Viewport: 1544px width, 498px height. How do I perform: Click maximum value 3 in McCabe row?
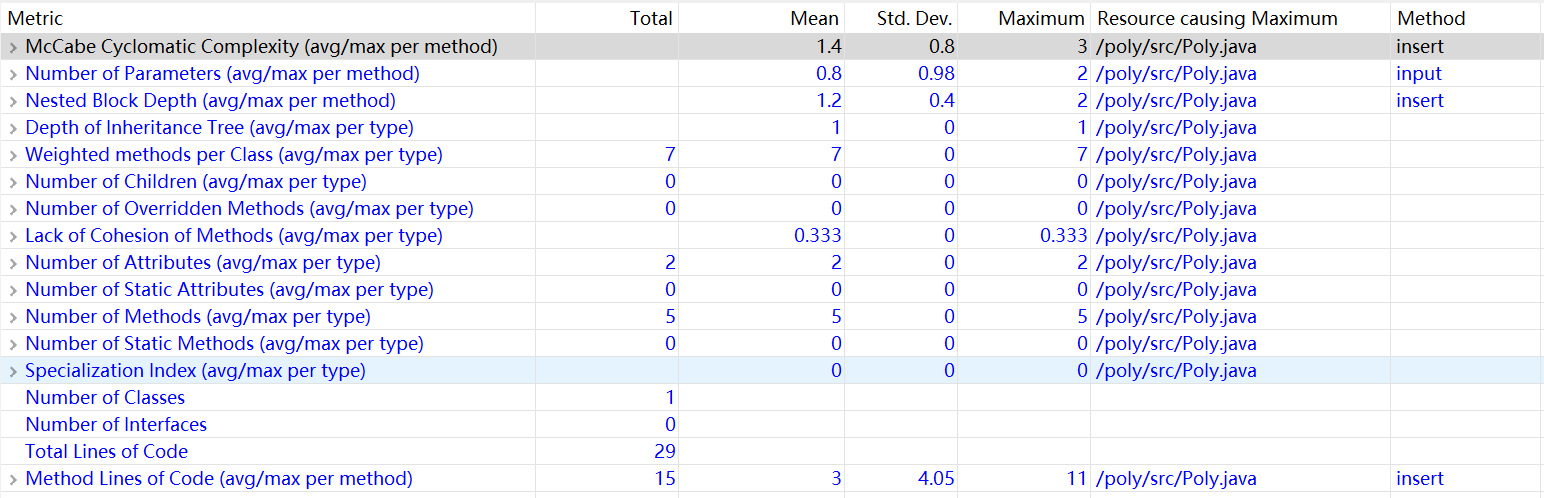pos(1081,47)
